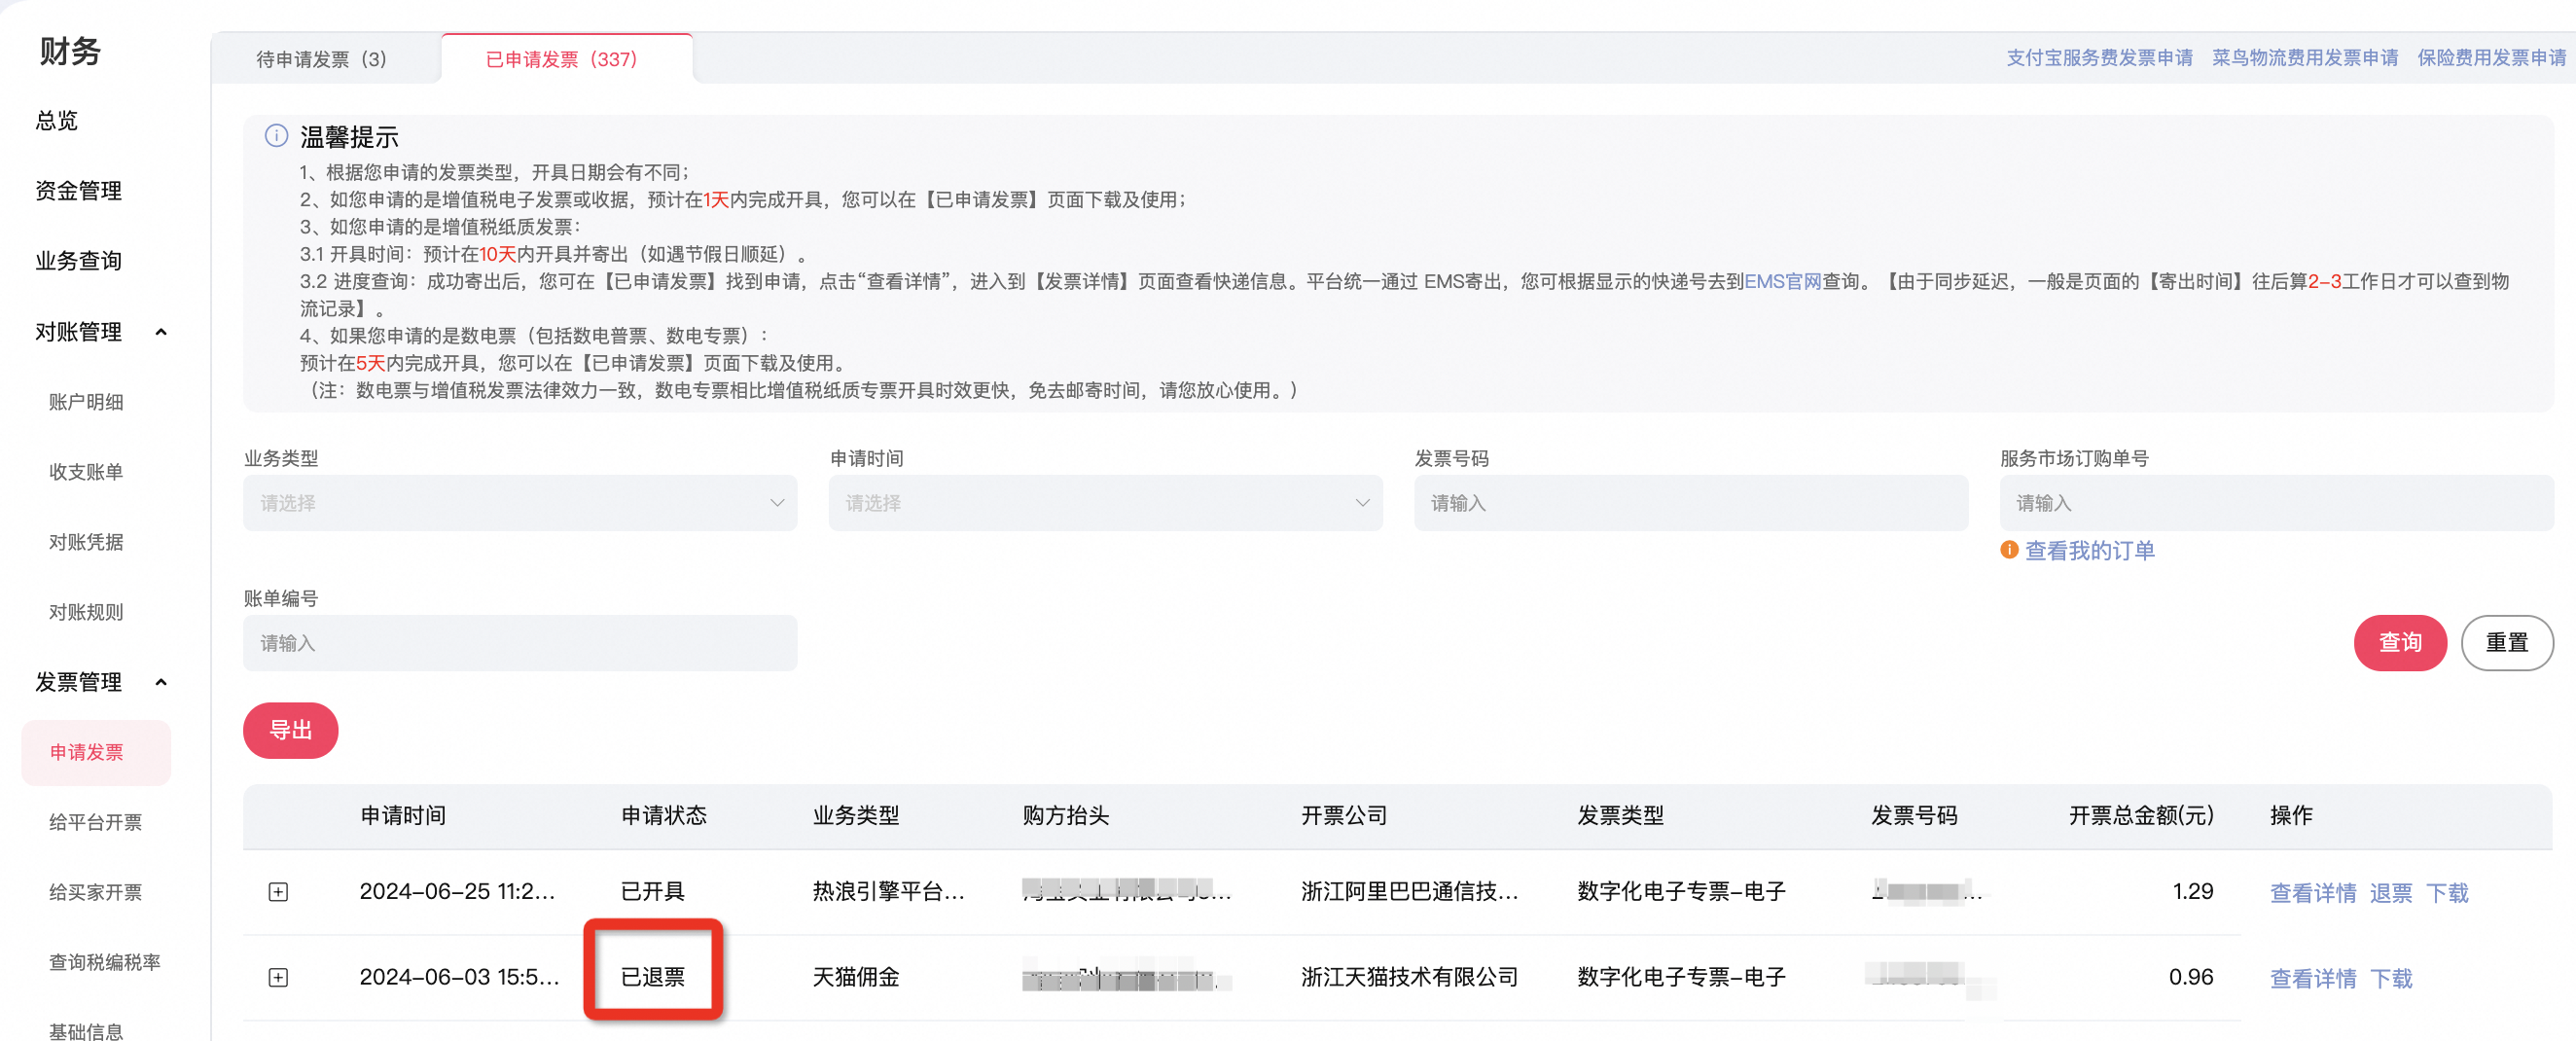Open the 申请时间 date dropdown
2576x1041 pixels.
pyautogui.click(x=1105, y=503)
